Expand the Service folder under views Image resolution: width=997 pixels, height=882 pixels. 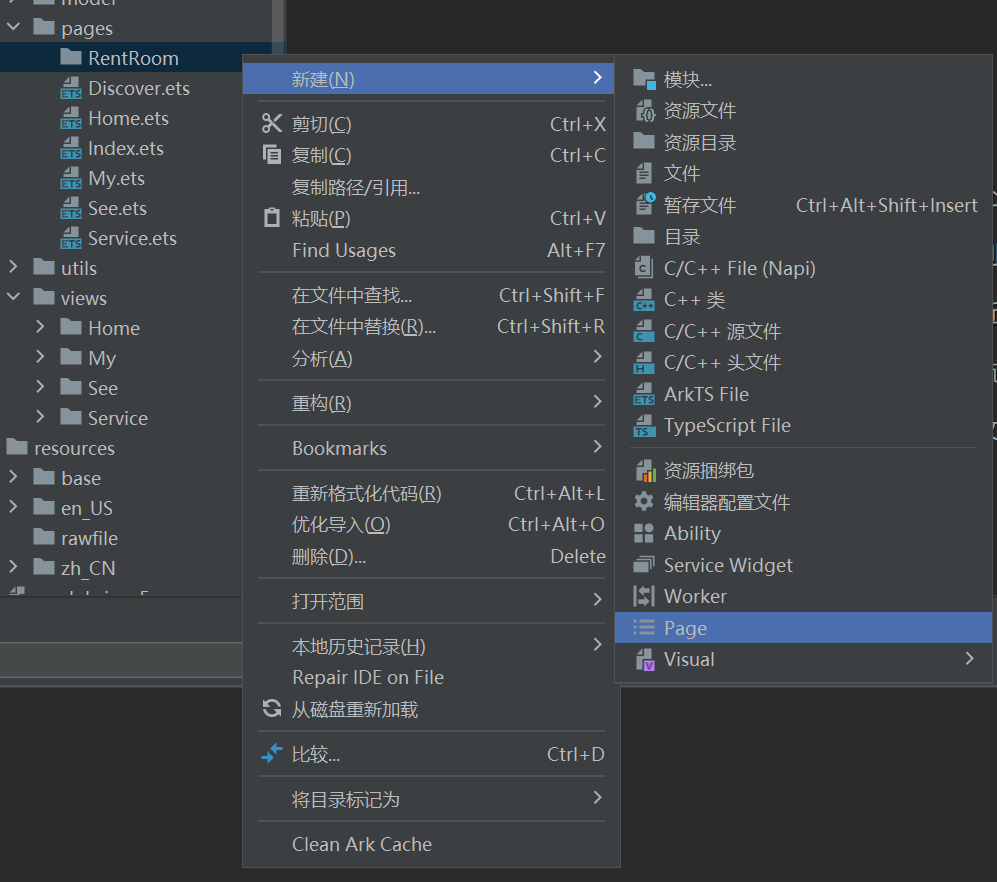pyautogui.click(x=40, y=417)
